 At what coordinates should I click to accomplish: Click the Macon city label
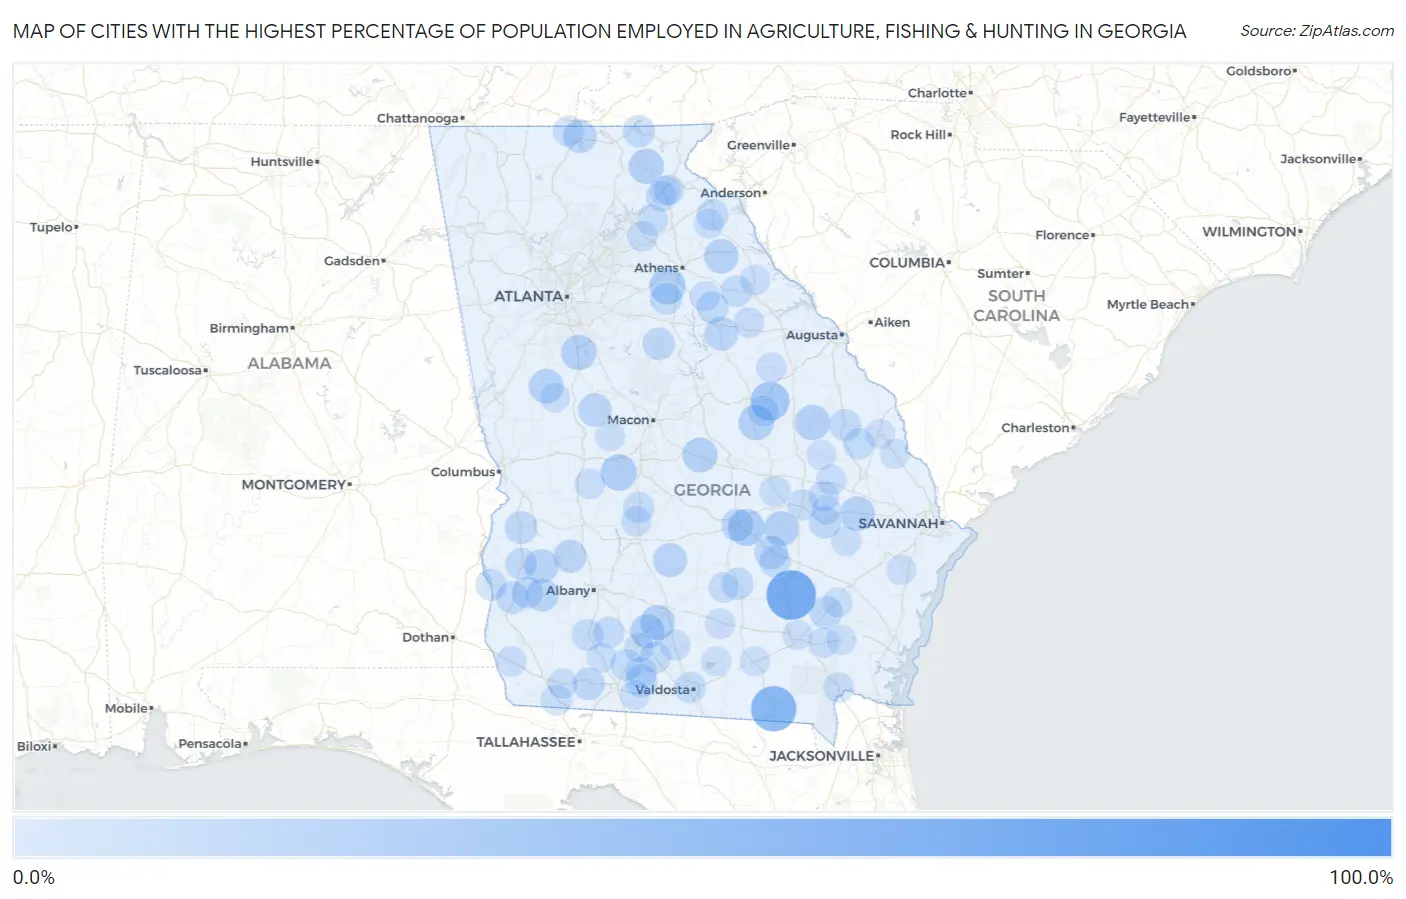(x=628, y=420)
